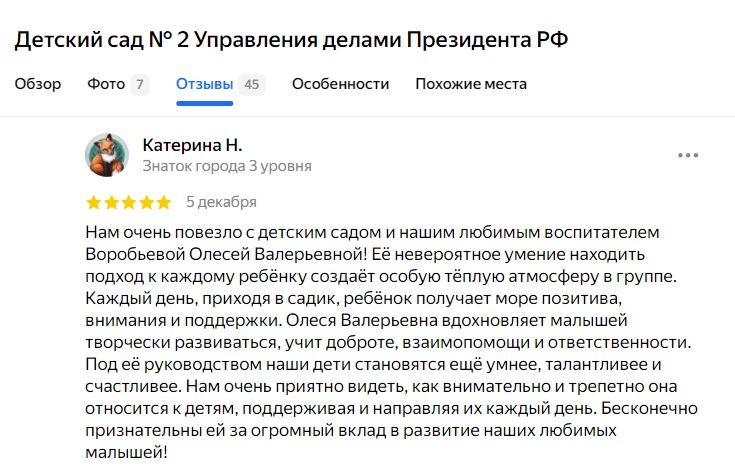This screenshot has height=468, width=735.
Task: Click the Знаток города 3 уровня label
Action: click(227, 166)
